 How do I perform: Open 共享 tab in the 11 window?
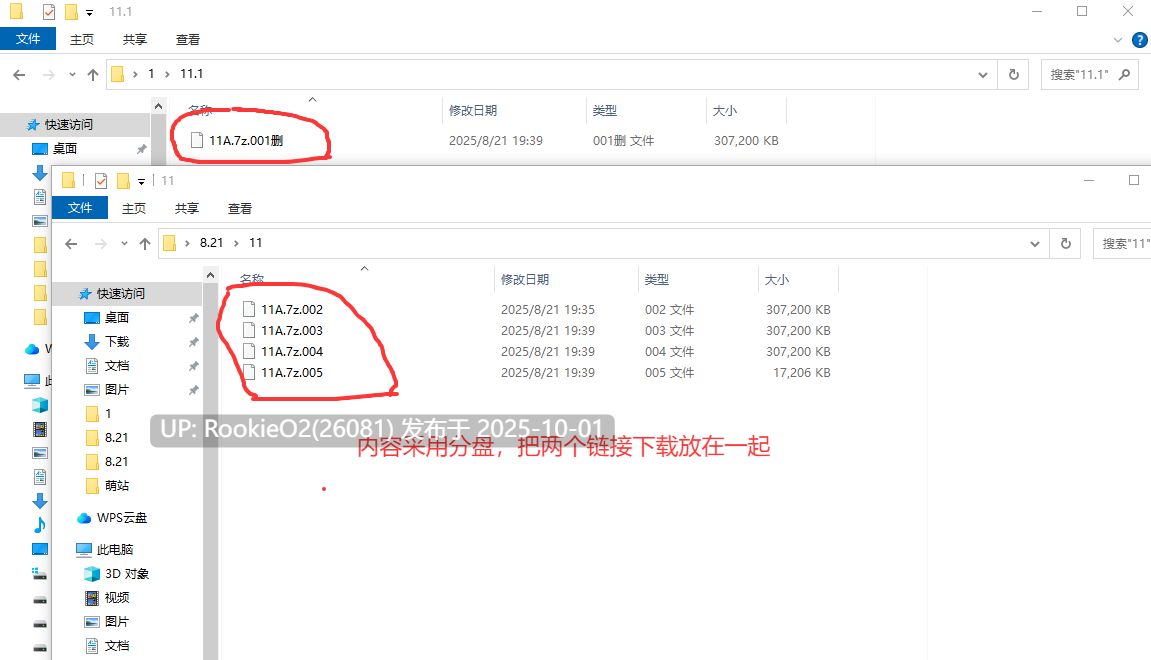point(186,208)
